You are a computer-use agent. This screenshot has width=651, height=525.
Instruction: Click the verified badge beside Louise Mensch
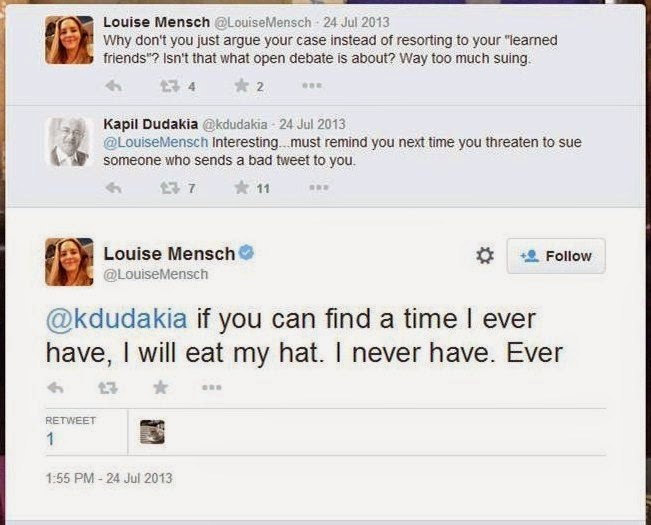[x=246, y=253]
